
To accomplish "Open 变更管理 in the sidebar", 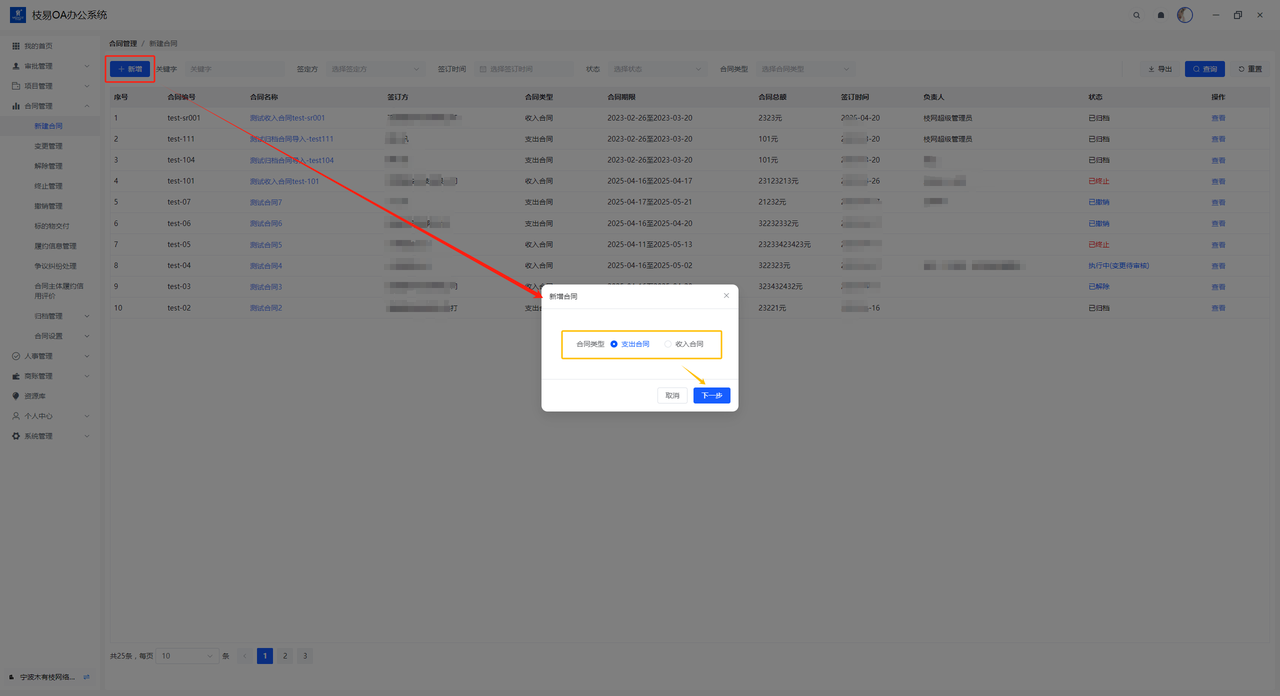I will click(48, 146).
